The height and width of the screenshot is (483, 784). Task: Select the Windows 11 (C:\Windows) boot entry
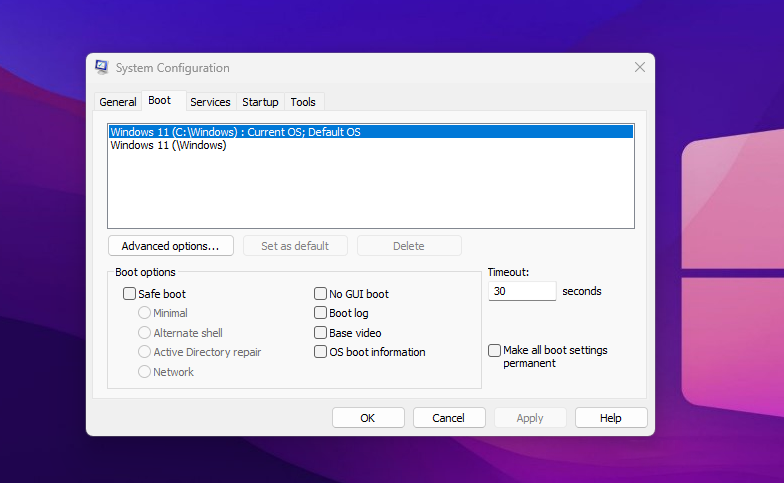235,132
